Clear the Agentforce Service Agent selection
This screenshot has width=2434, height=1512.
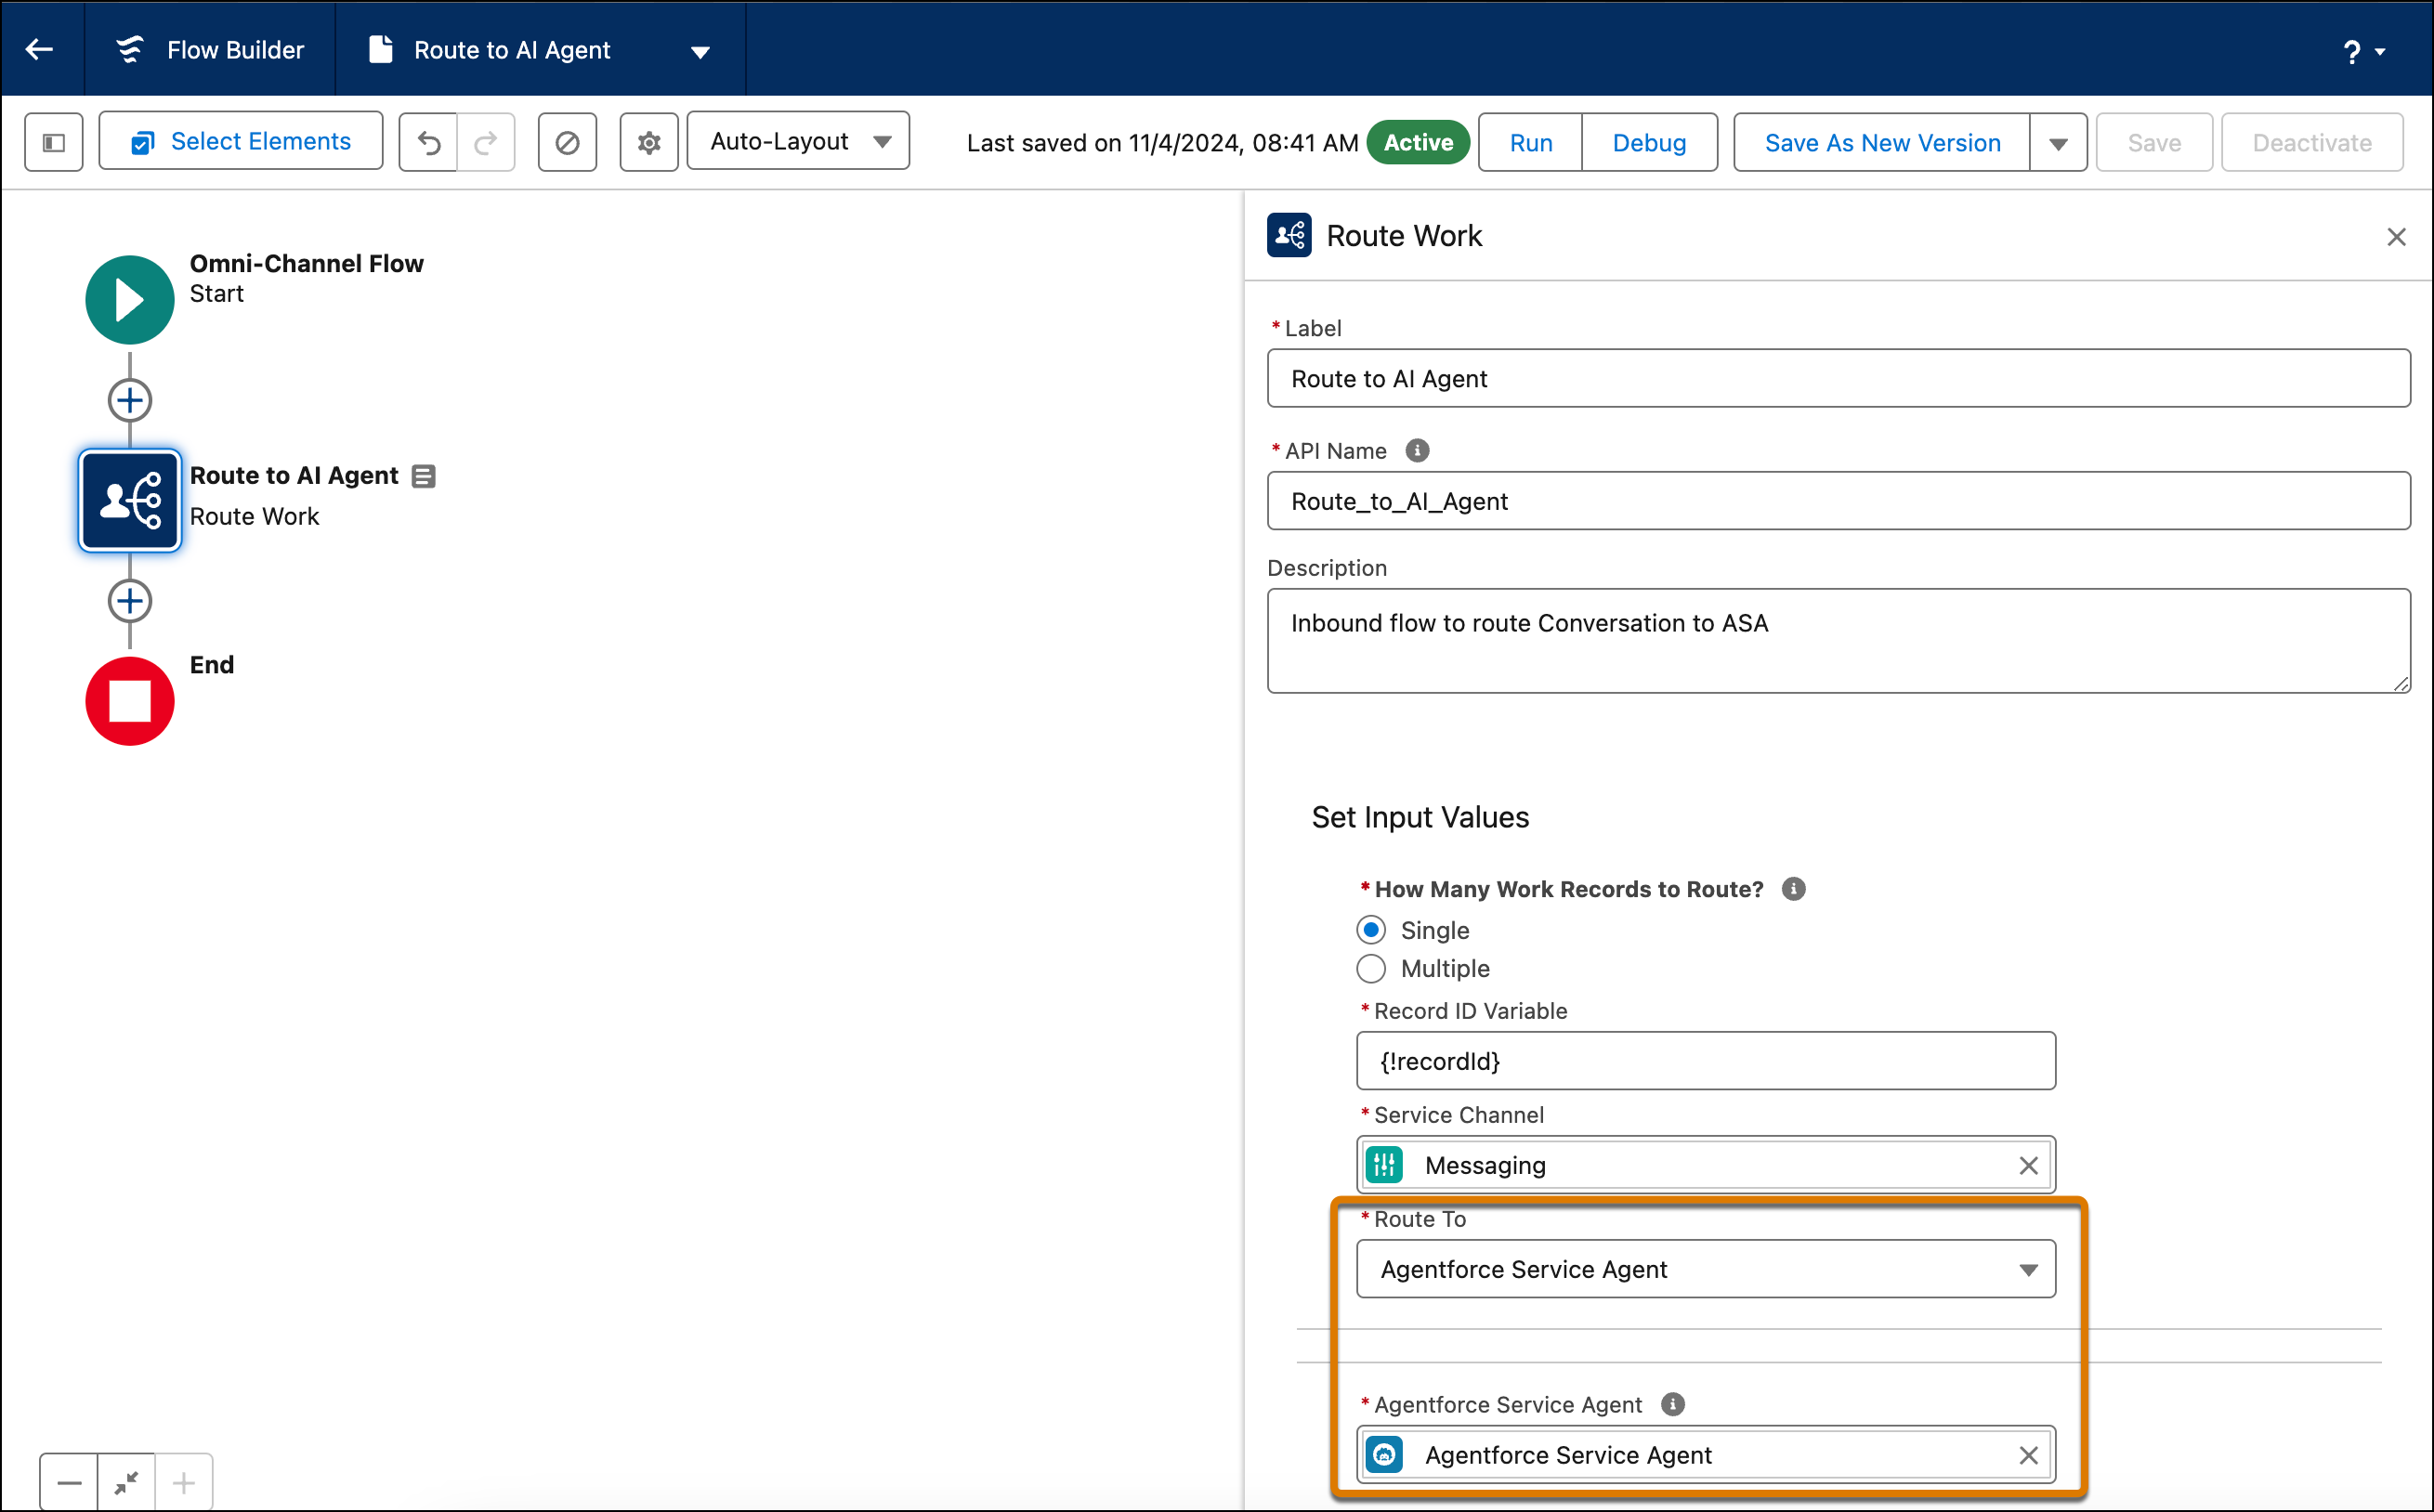point(2028,1455)
